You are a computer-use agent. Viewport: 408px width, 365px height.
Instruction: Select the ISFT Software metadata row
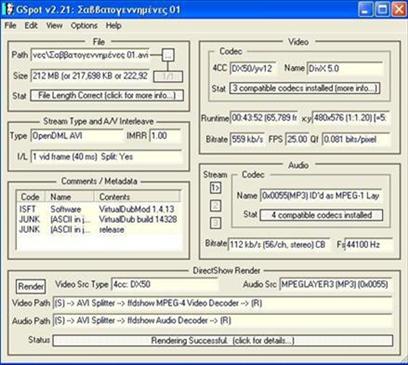(x=99, y=209)
